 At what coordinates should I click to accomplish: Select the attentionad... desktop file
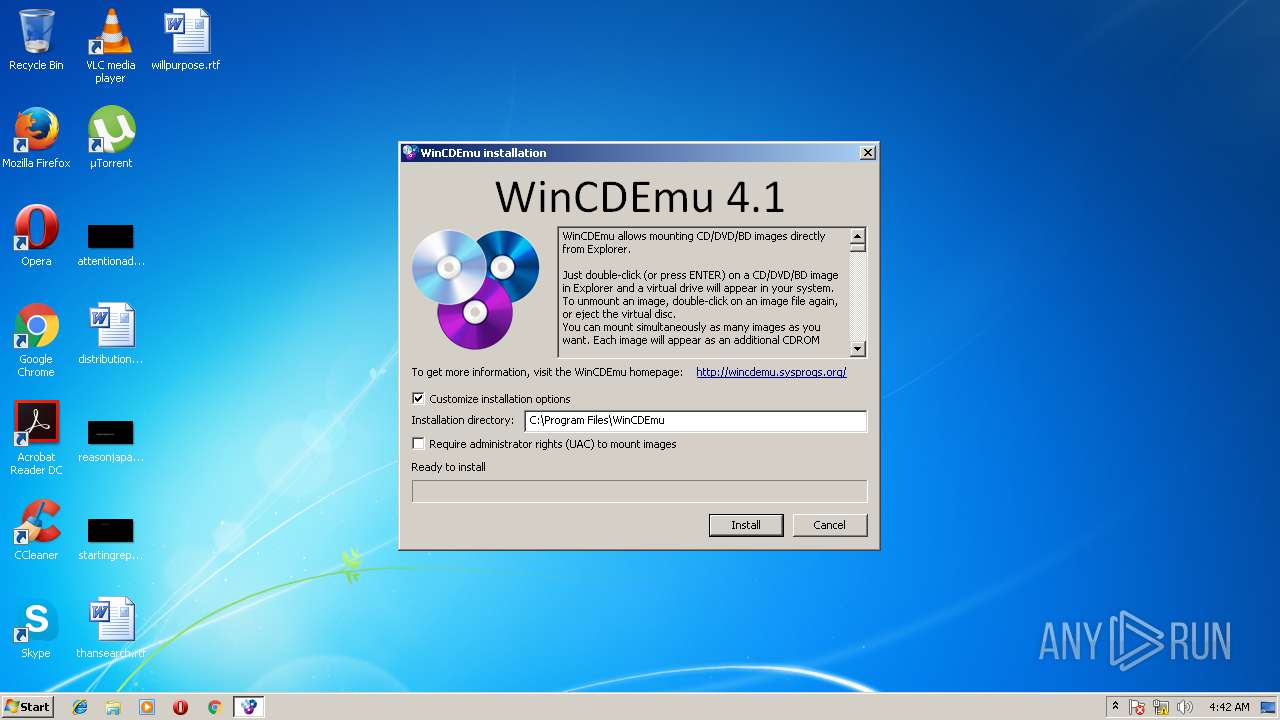pyautogui.click(x=110, y=242)
